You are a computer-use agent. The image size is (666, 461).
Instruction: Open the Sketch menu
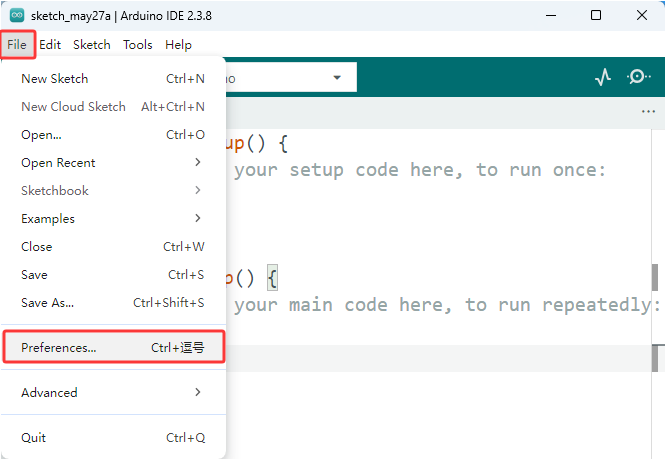92,45
